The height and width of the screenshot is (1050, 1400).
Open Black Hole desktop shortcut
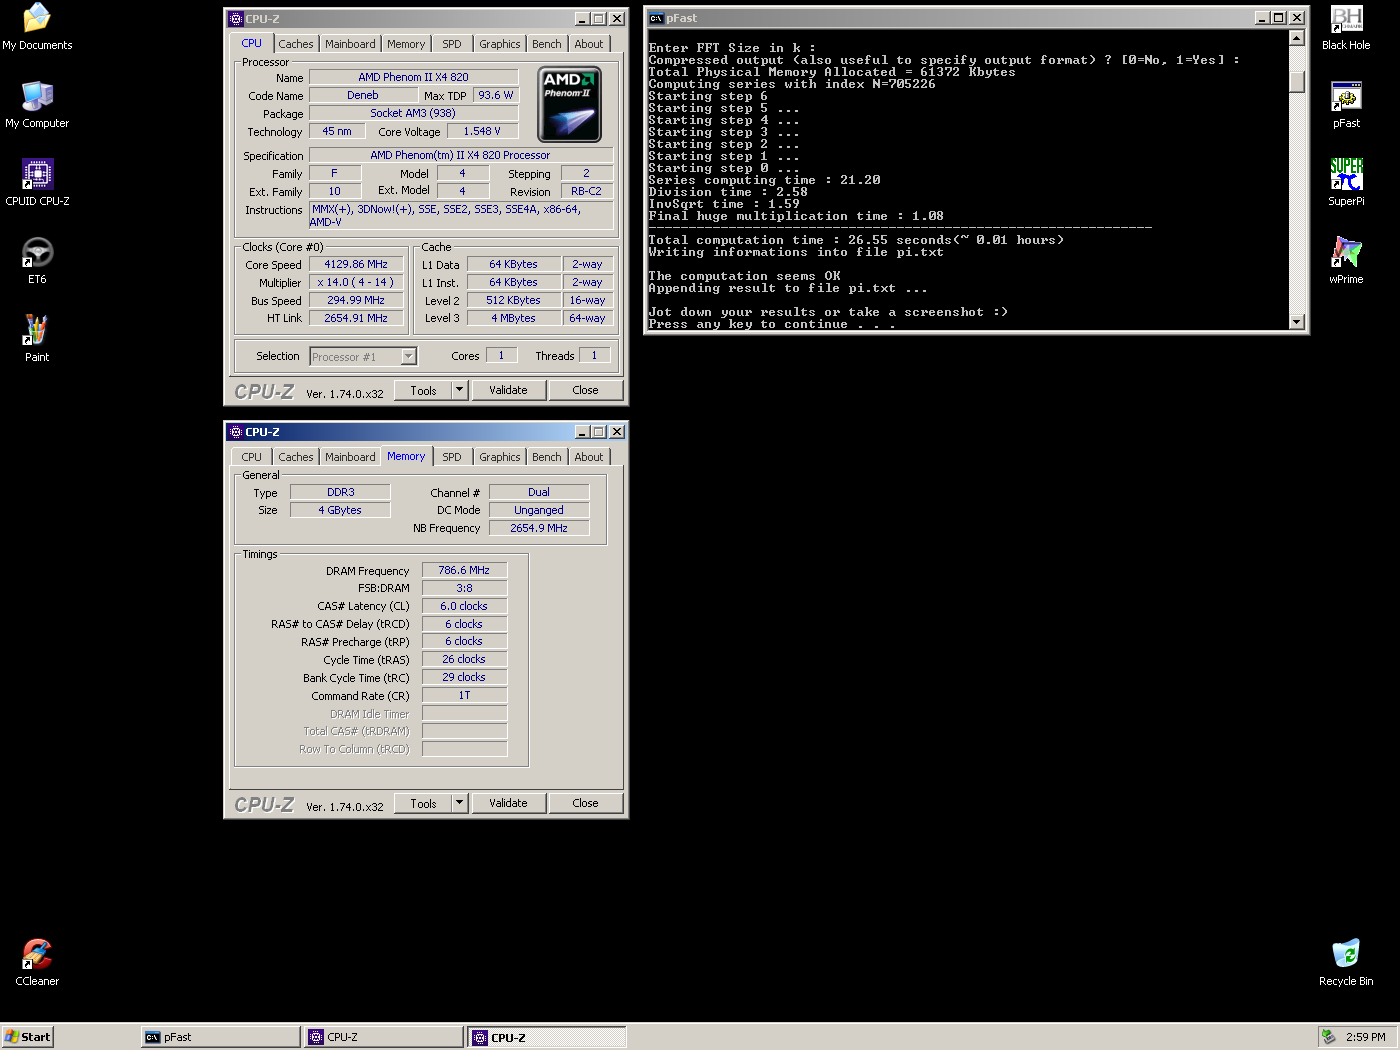click(1346, 27)
